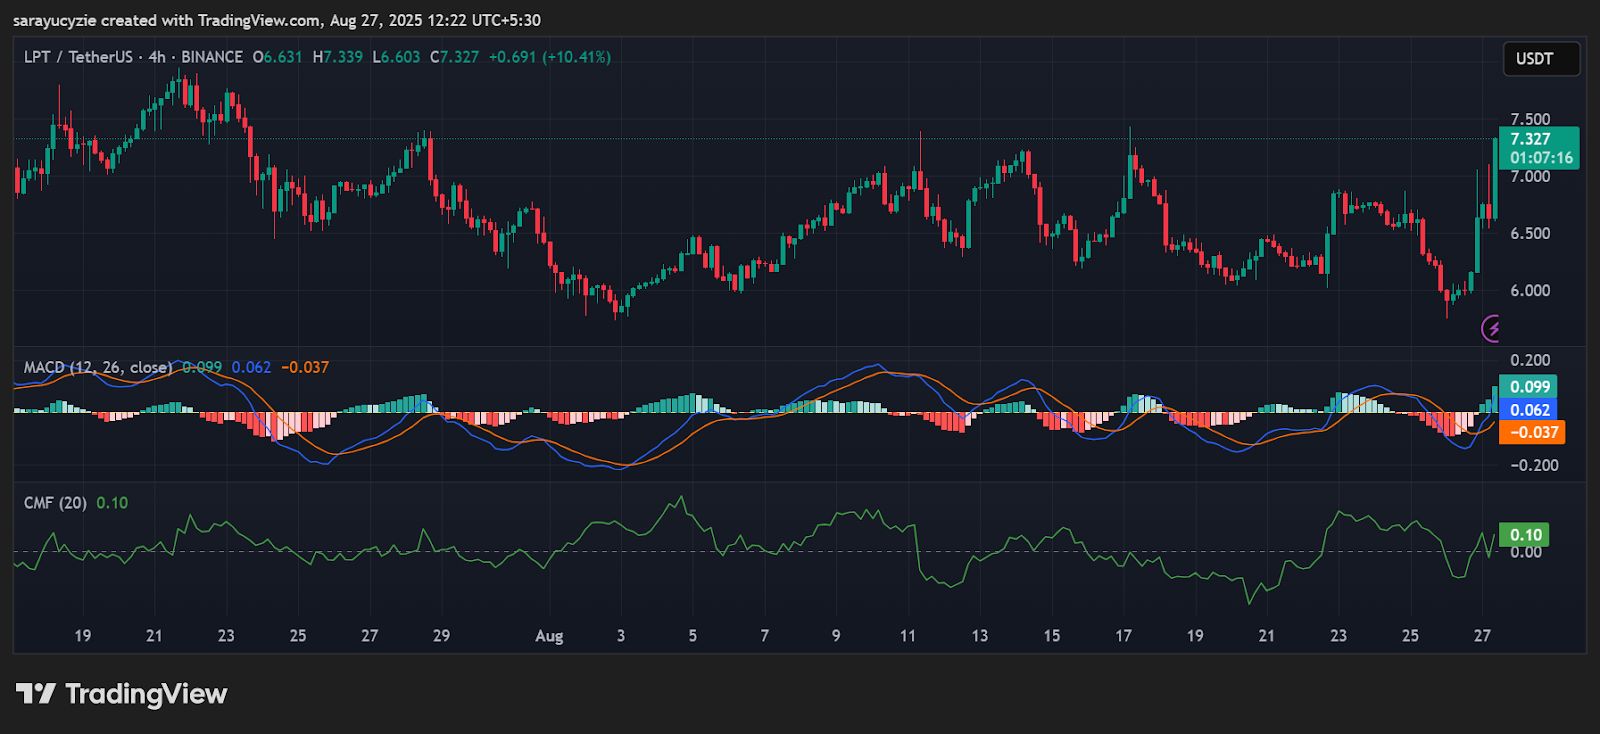Click the blue MACD line label 0.062
The image size is (1600, 734).
pos(1529,410)
